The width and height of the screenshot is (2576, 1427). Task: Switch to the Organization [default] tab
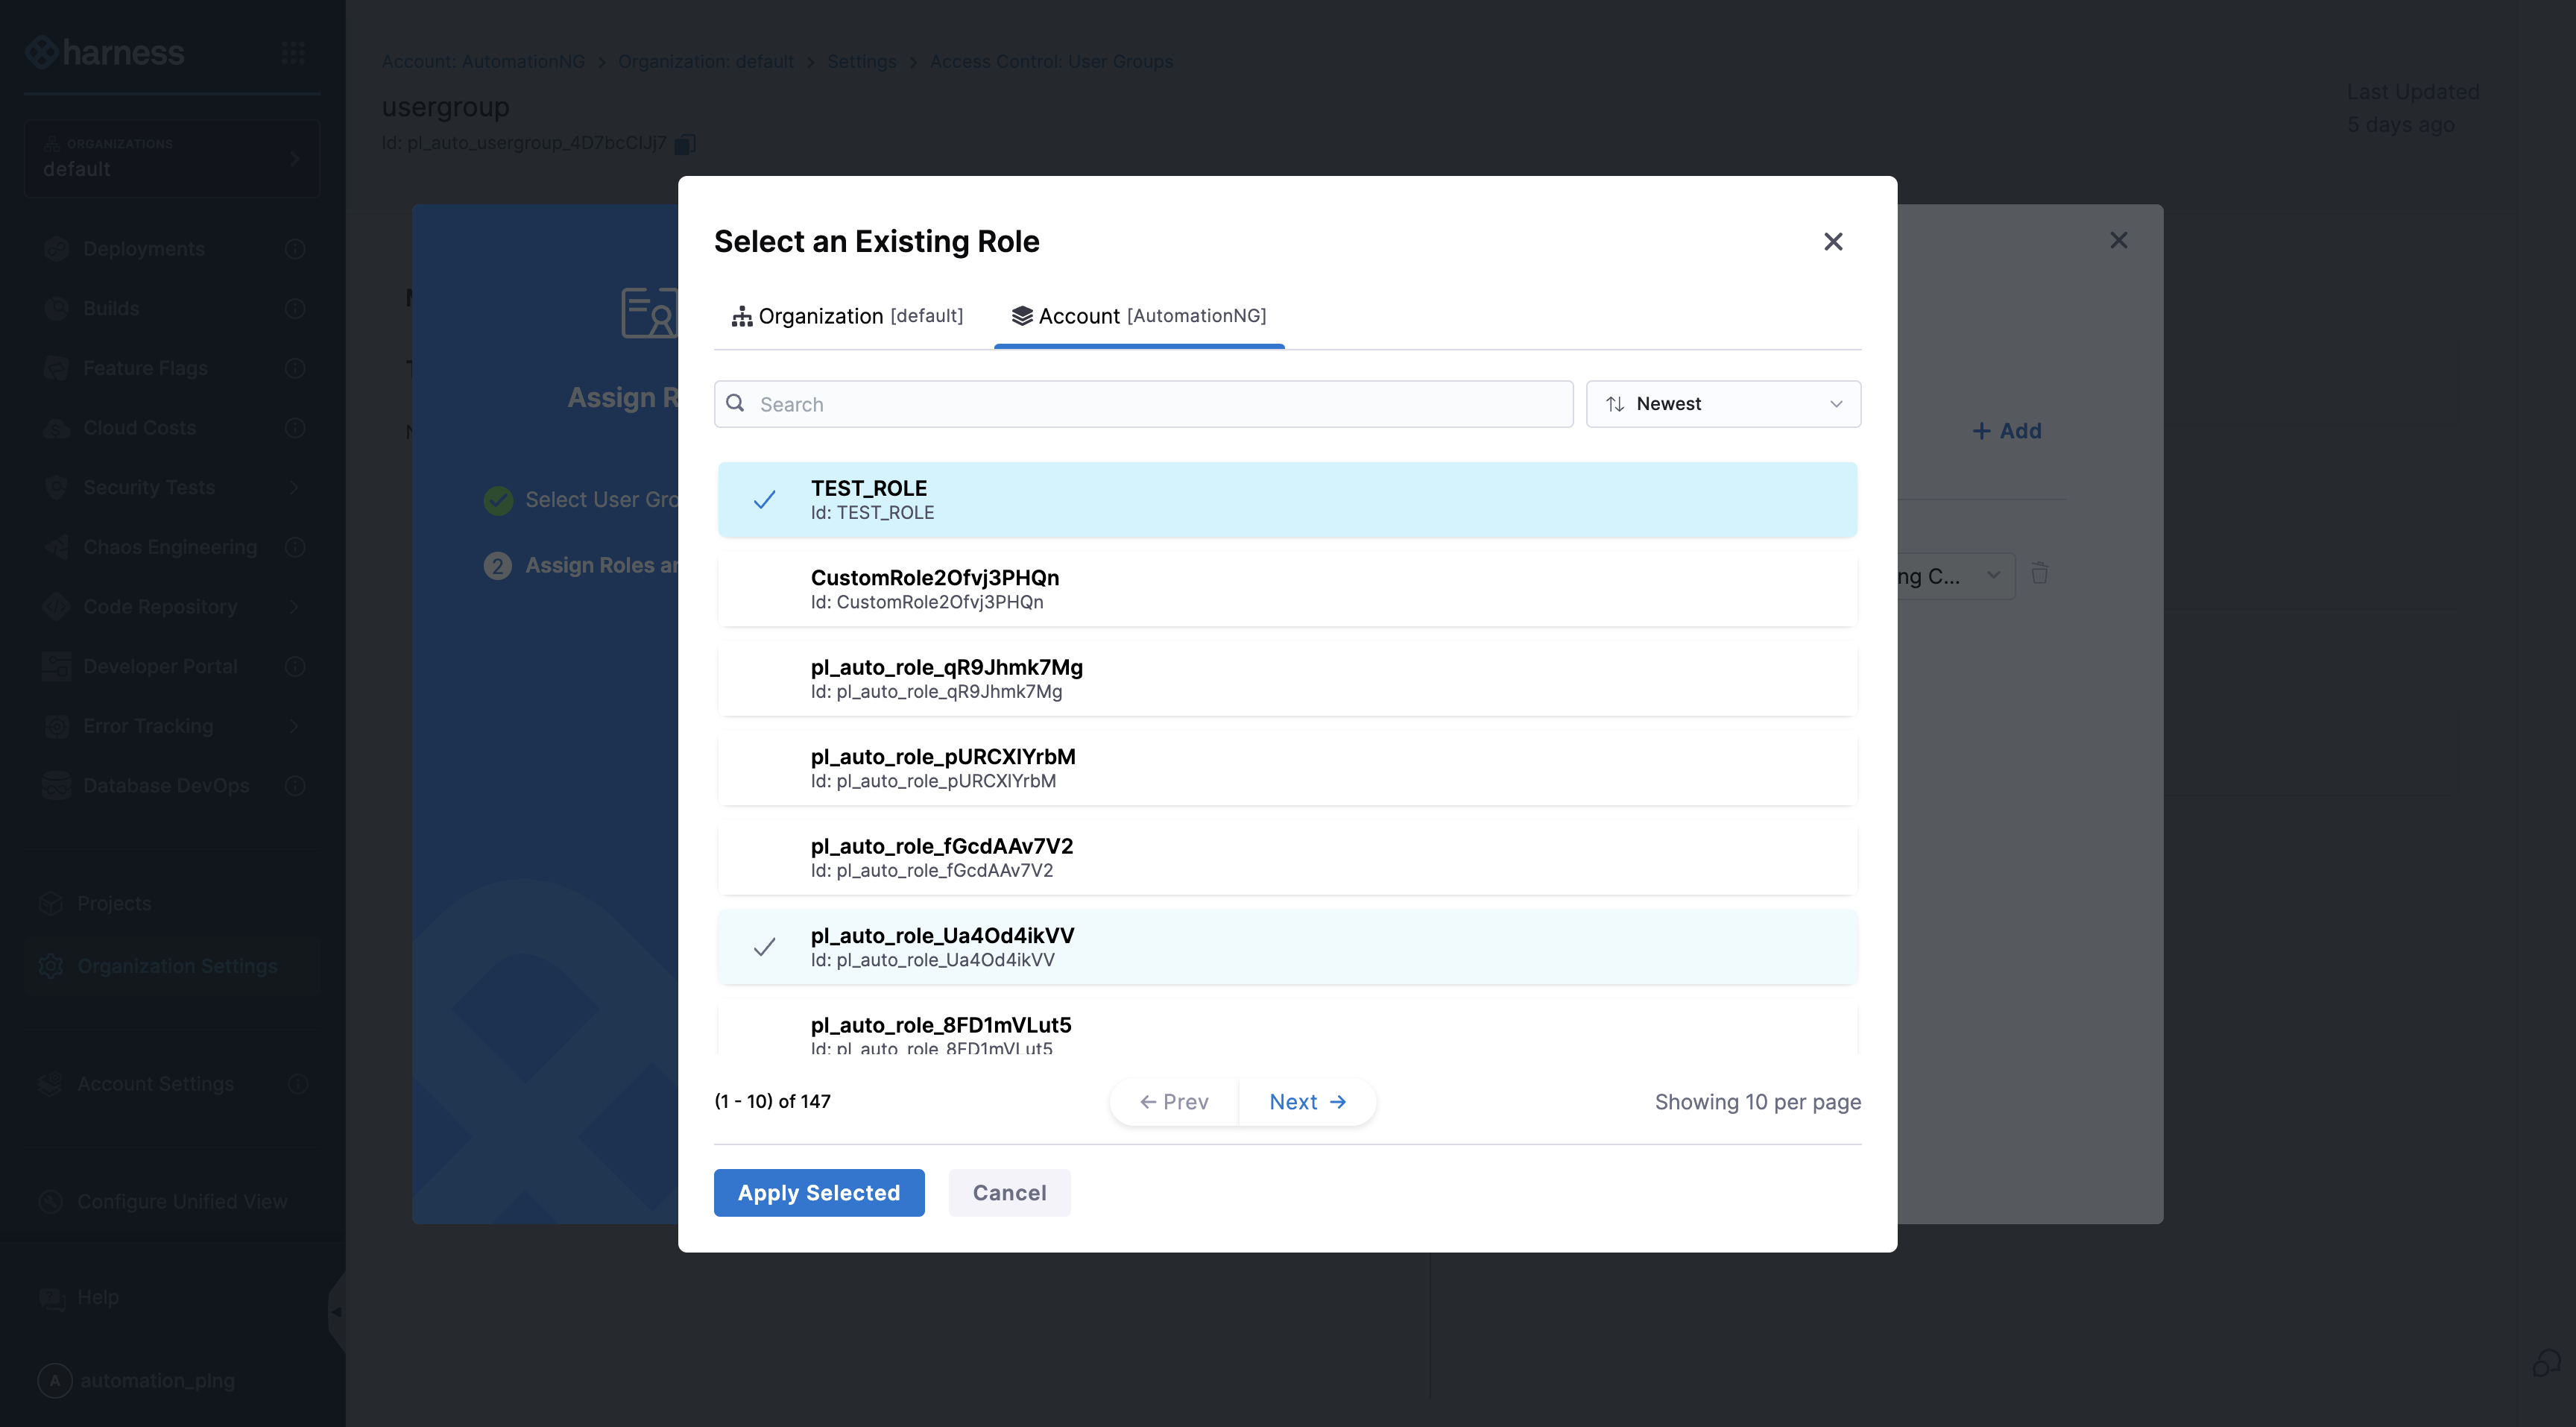click(x=848, y=316)
